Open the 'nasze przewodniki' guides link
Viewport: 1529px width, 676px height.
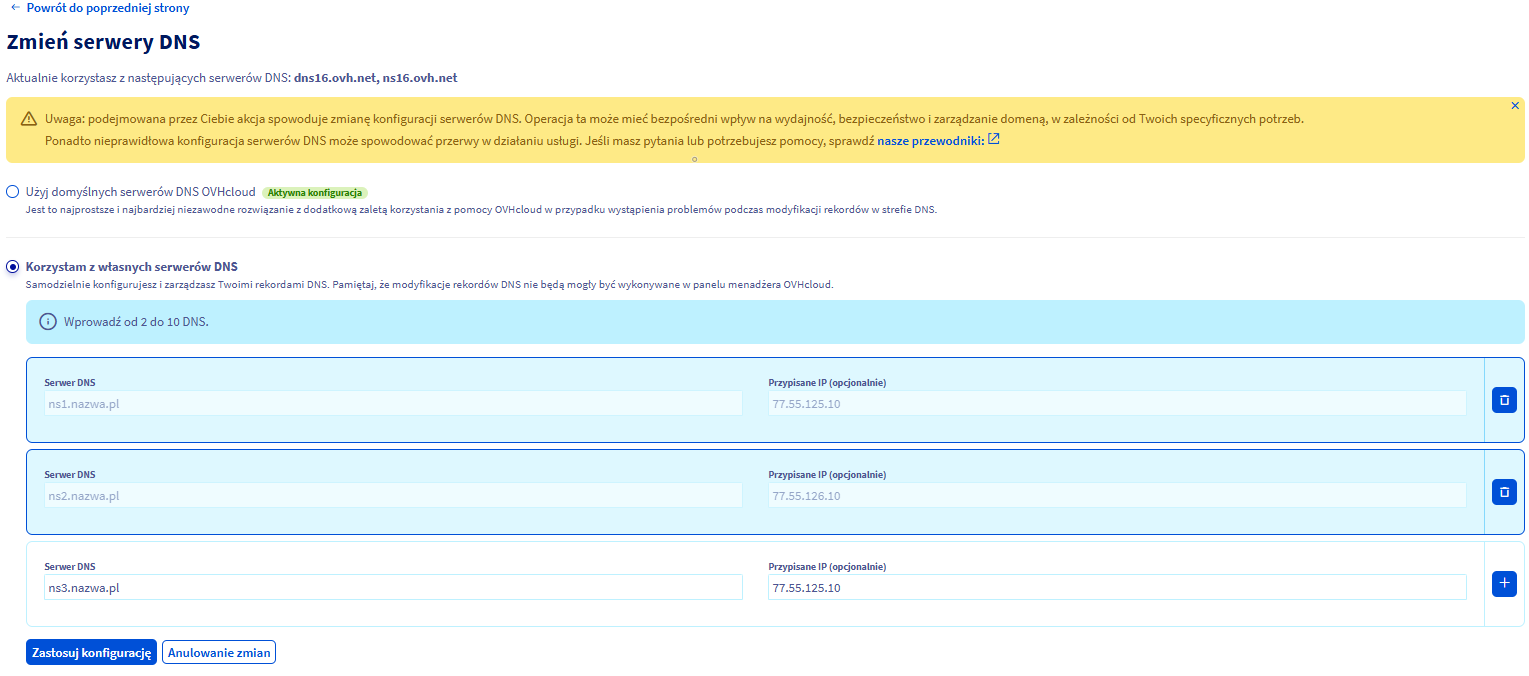[x=930, y=141]
